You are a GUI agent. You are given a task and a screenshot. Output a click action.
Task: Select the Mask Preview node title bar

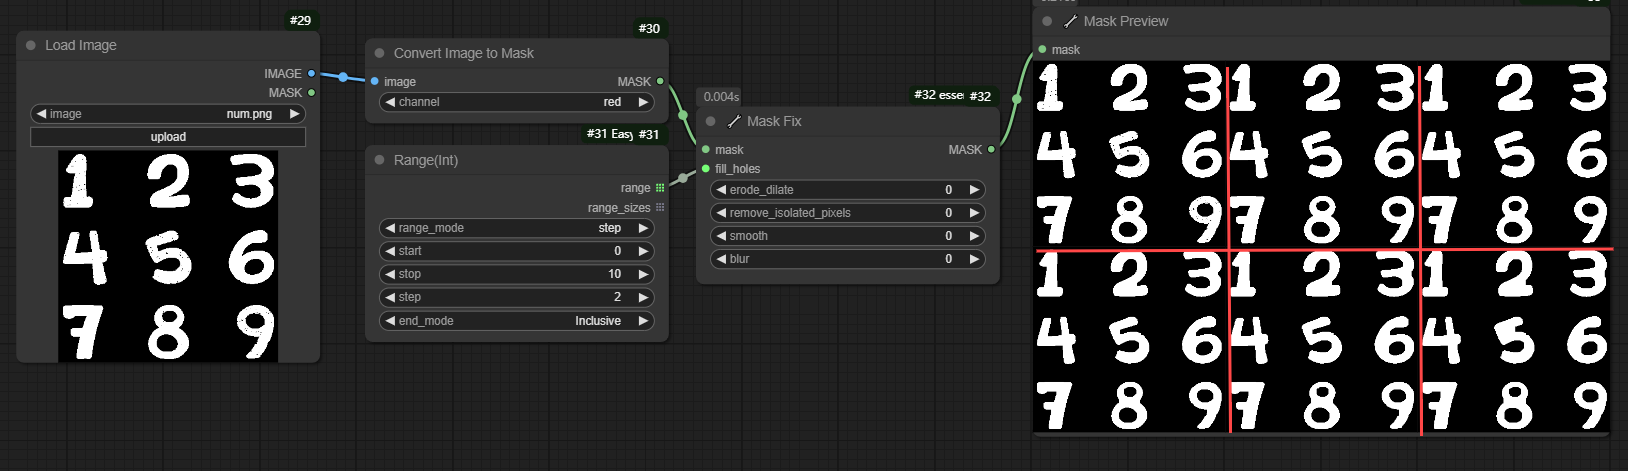[x=1300, y=21]
